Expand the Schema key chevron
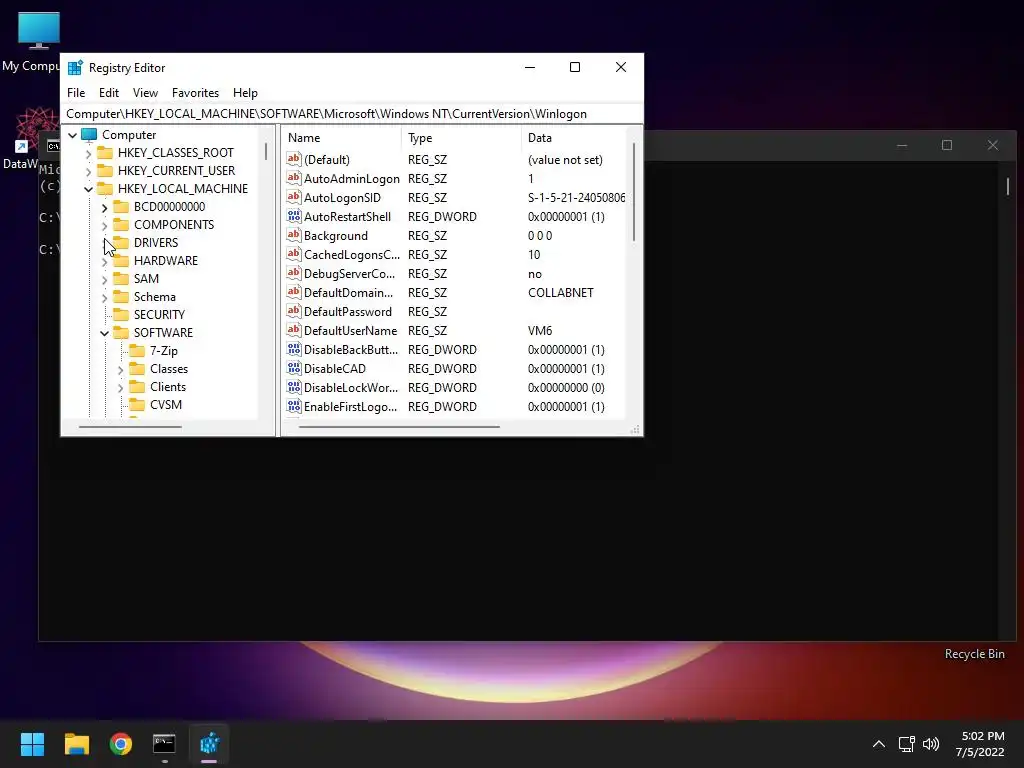 tap(104, 297)
